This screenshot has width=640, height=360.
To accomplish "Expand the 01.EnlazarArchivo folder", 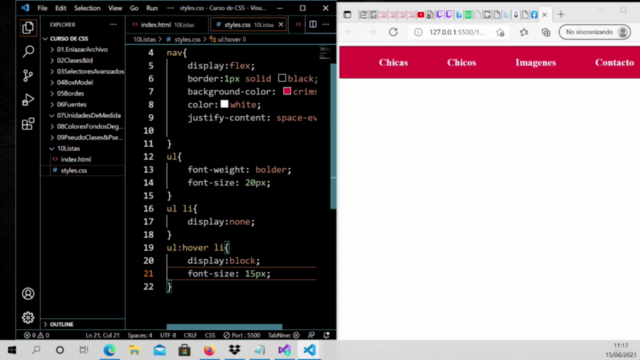I will 82,49.
